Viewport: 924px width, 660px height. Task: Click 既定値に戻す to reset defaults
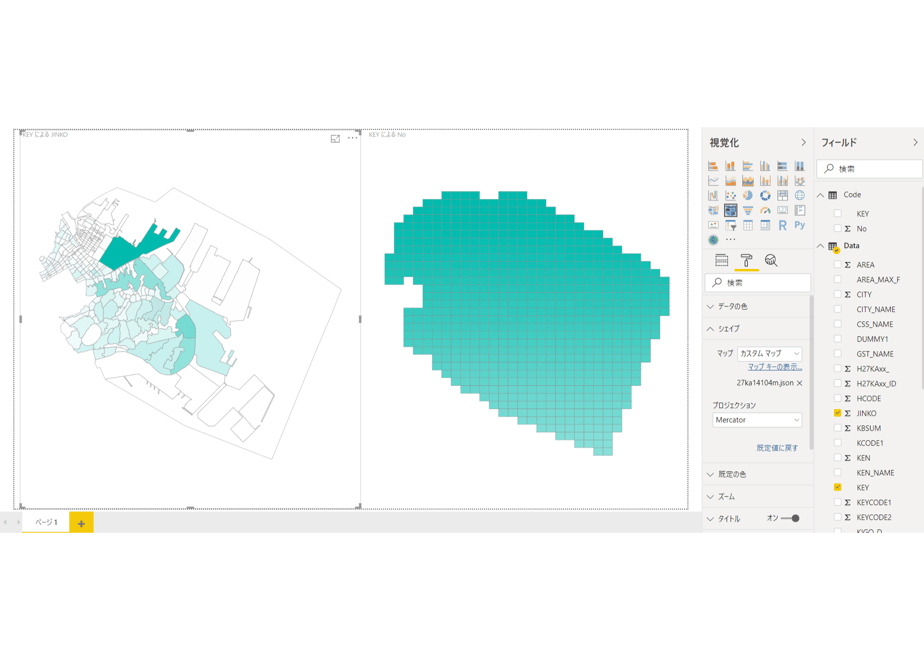click(777, 448)
